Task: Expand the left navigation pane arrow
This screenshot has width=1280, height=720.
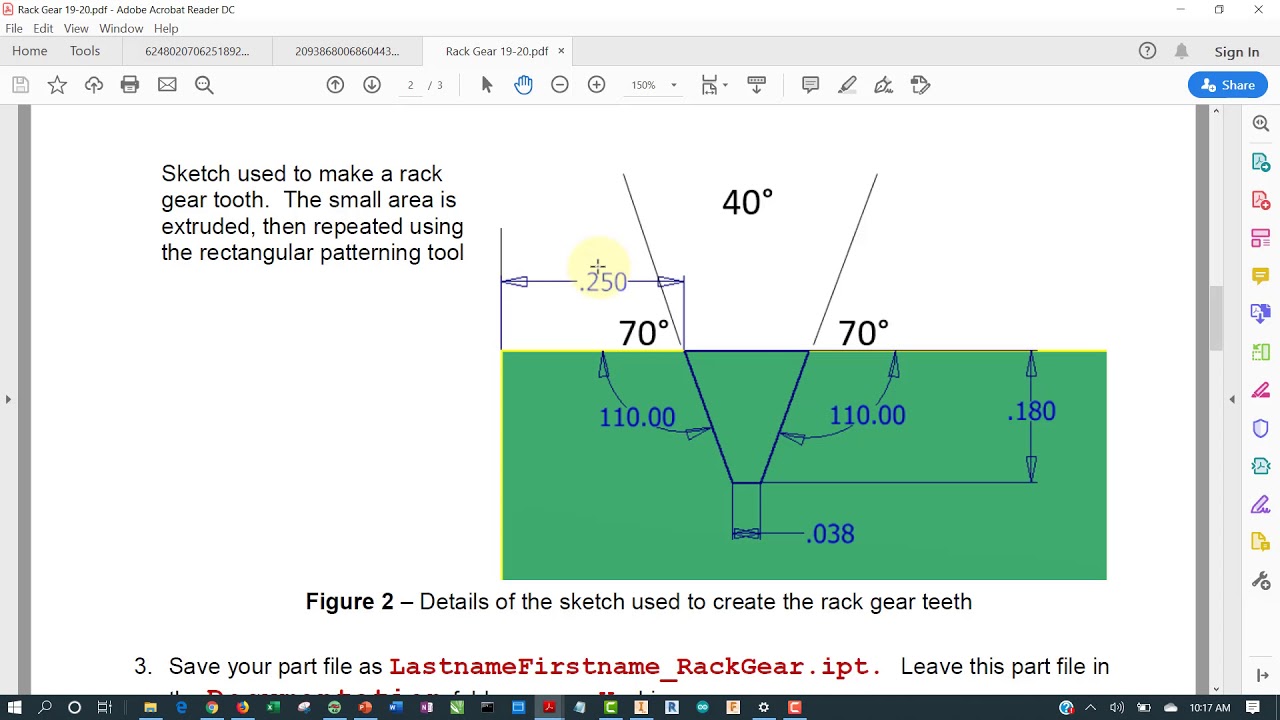Action: point(8,399)
